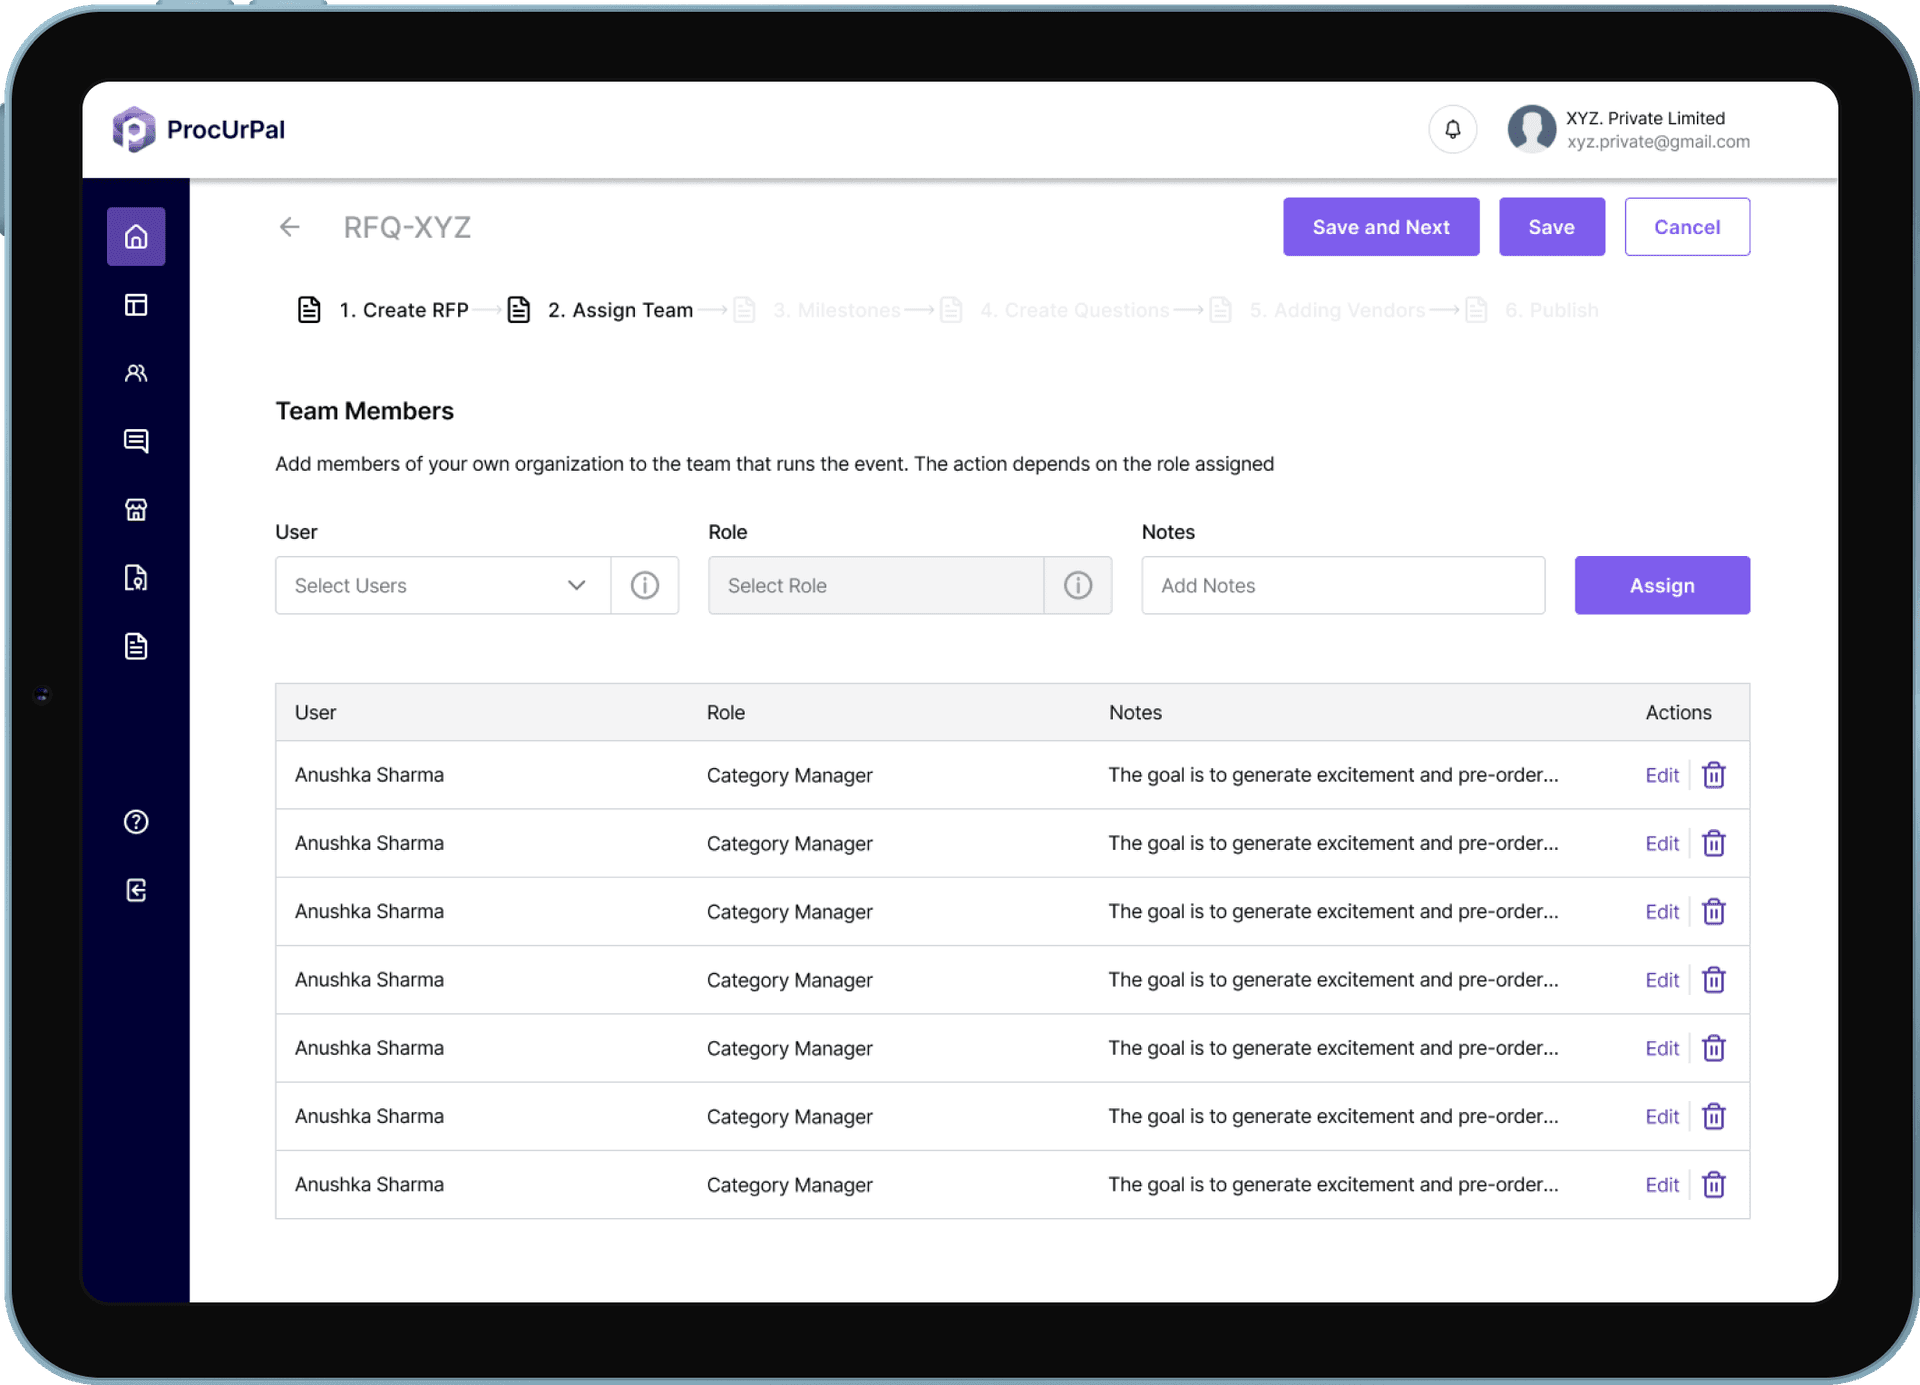Screen dimensions: 1920x1385
Task: Click the notification bell icon
Action: coord(1452,129)
